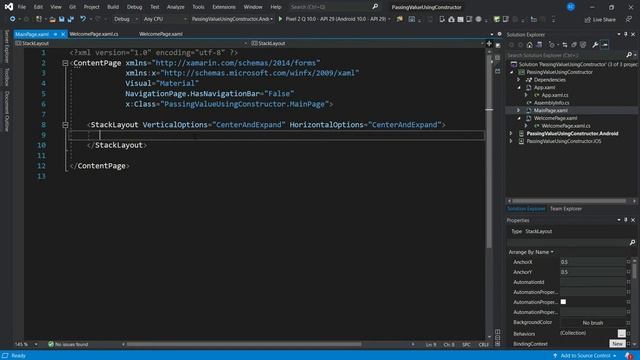
Task: Collapse the StackLayout element on line 8
Action: coord(65,124)
